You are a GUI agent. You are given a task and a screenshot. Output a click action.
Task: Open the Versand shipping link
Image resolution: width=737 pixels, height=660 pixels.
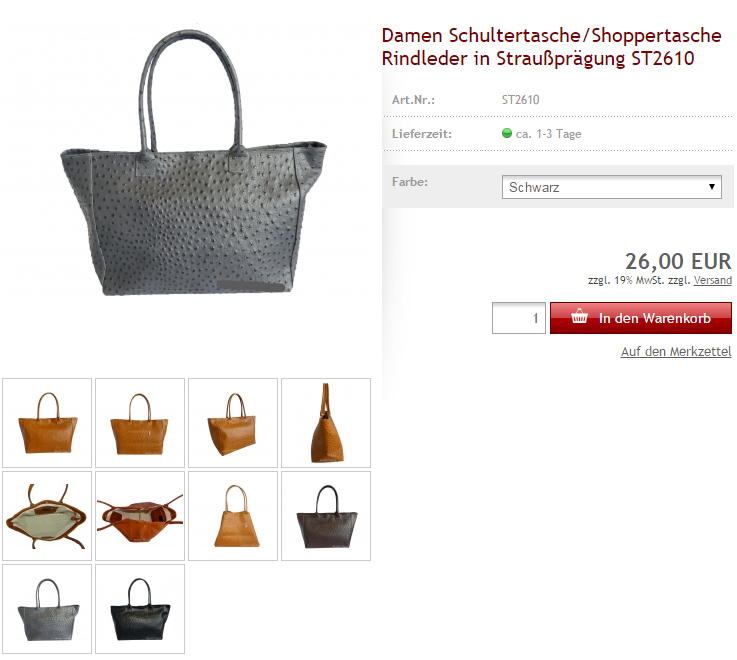coord(713,280)
